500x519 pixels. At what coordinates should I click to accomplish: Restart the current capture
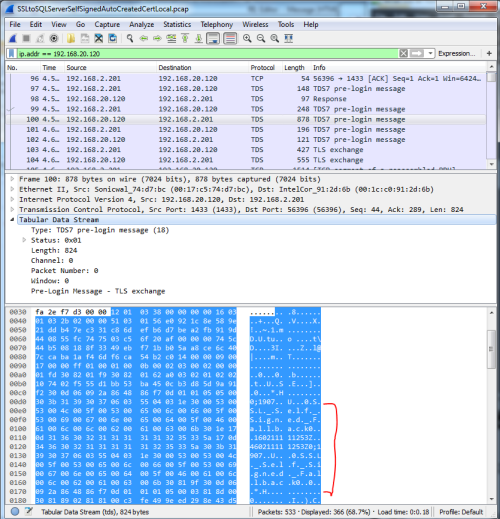click(40, 38)
